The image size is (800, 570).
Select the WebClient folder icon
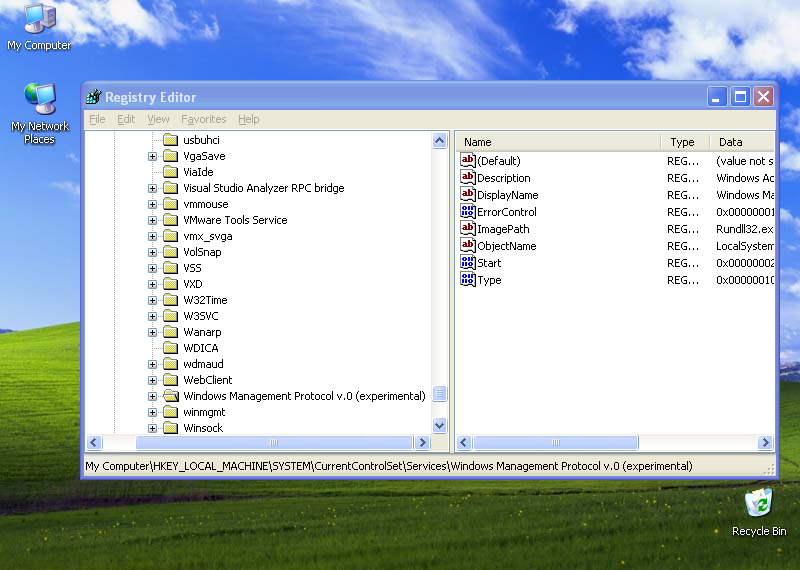click(x=170, y=380)
